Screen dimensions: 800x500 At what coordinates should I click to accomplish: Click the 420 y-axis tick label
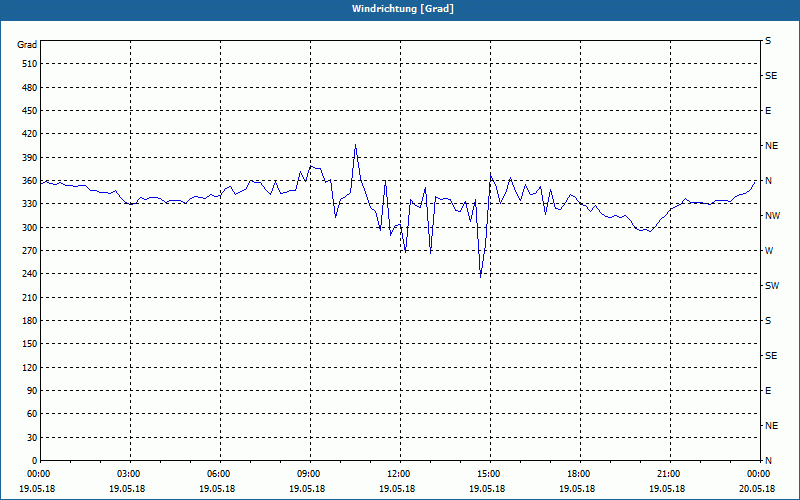(x=30, y=134)
